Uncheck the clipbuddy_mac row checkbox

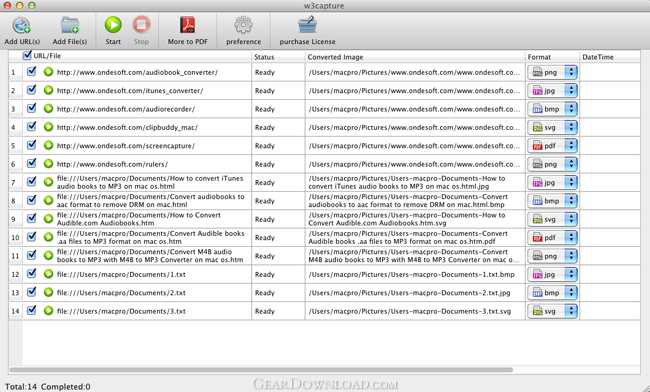32,126
